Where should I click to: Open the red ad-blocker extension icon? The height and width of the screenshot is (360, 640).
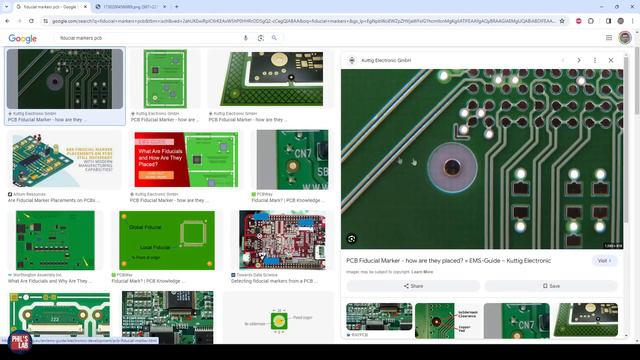click(578, 21)
